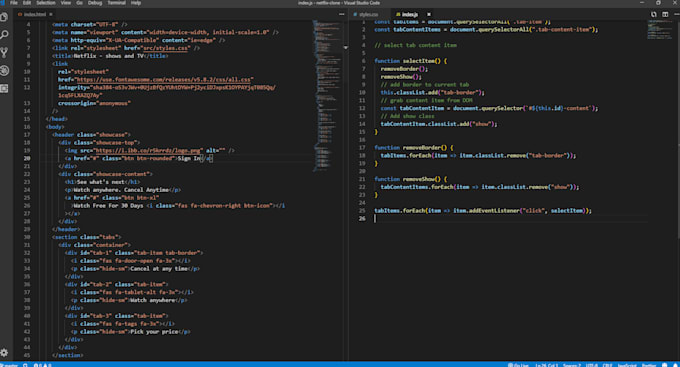
Task: Open the Source Control view
Action: (4, 53)
